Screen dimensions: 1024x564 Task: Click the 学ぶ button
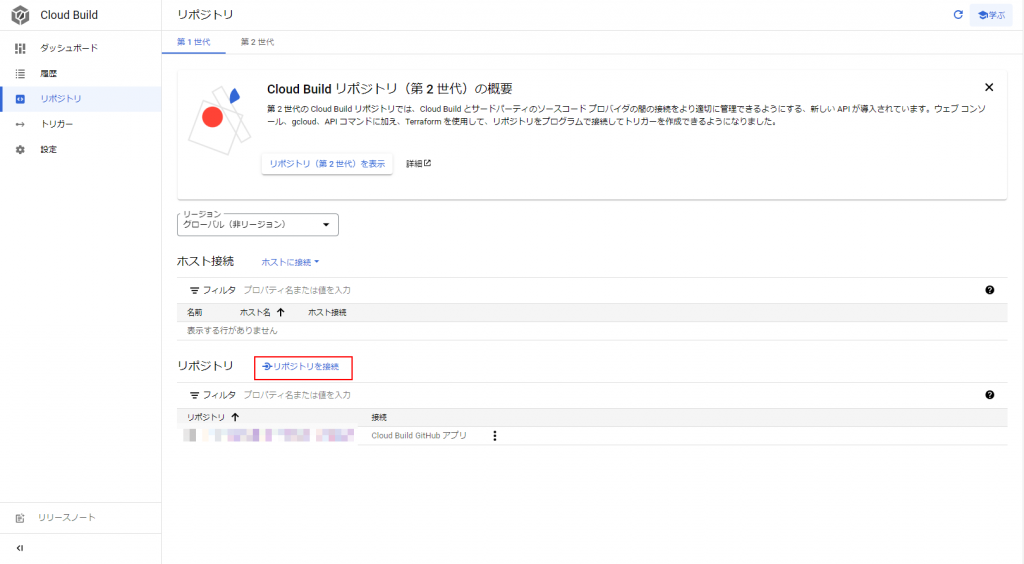click(991, 15)
